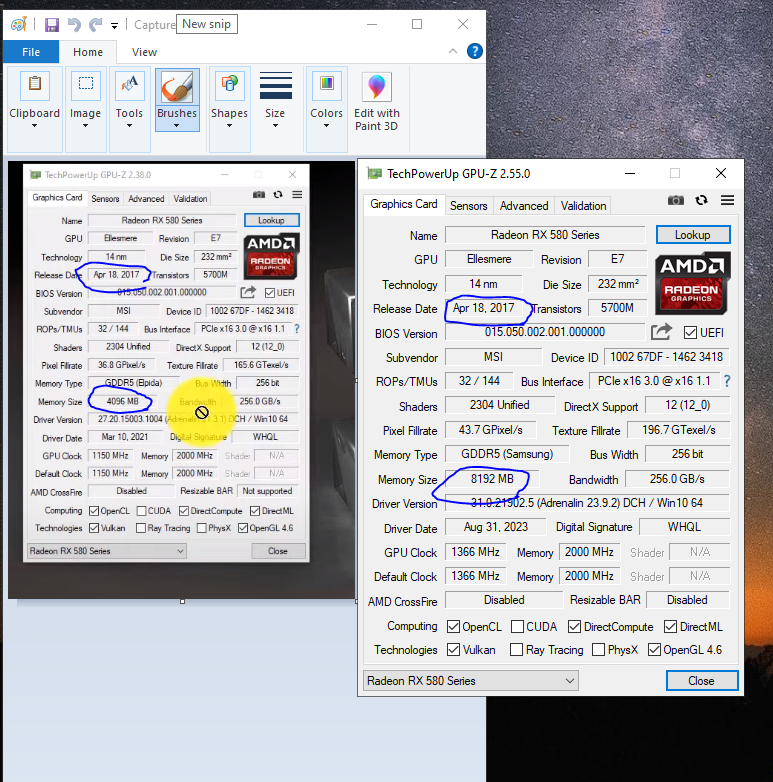The image size is (773, 782).
Task: Click Edit with Paint 3D
Action: (x=377, y=102)
